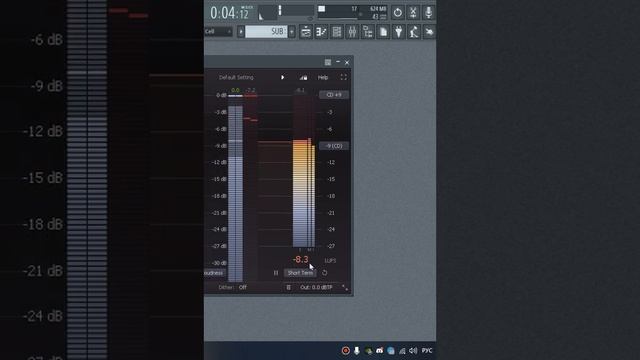Click the Short Term loudness mode button

[300, 273]
